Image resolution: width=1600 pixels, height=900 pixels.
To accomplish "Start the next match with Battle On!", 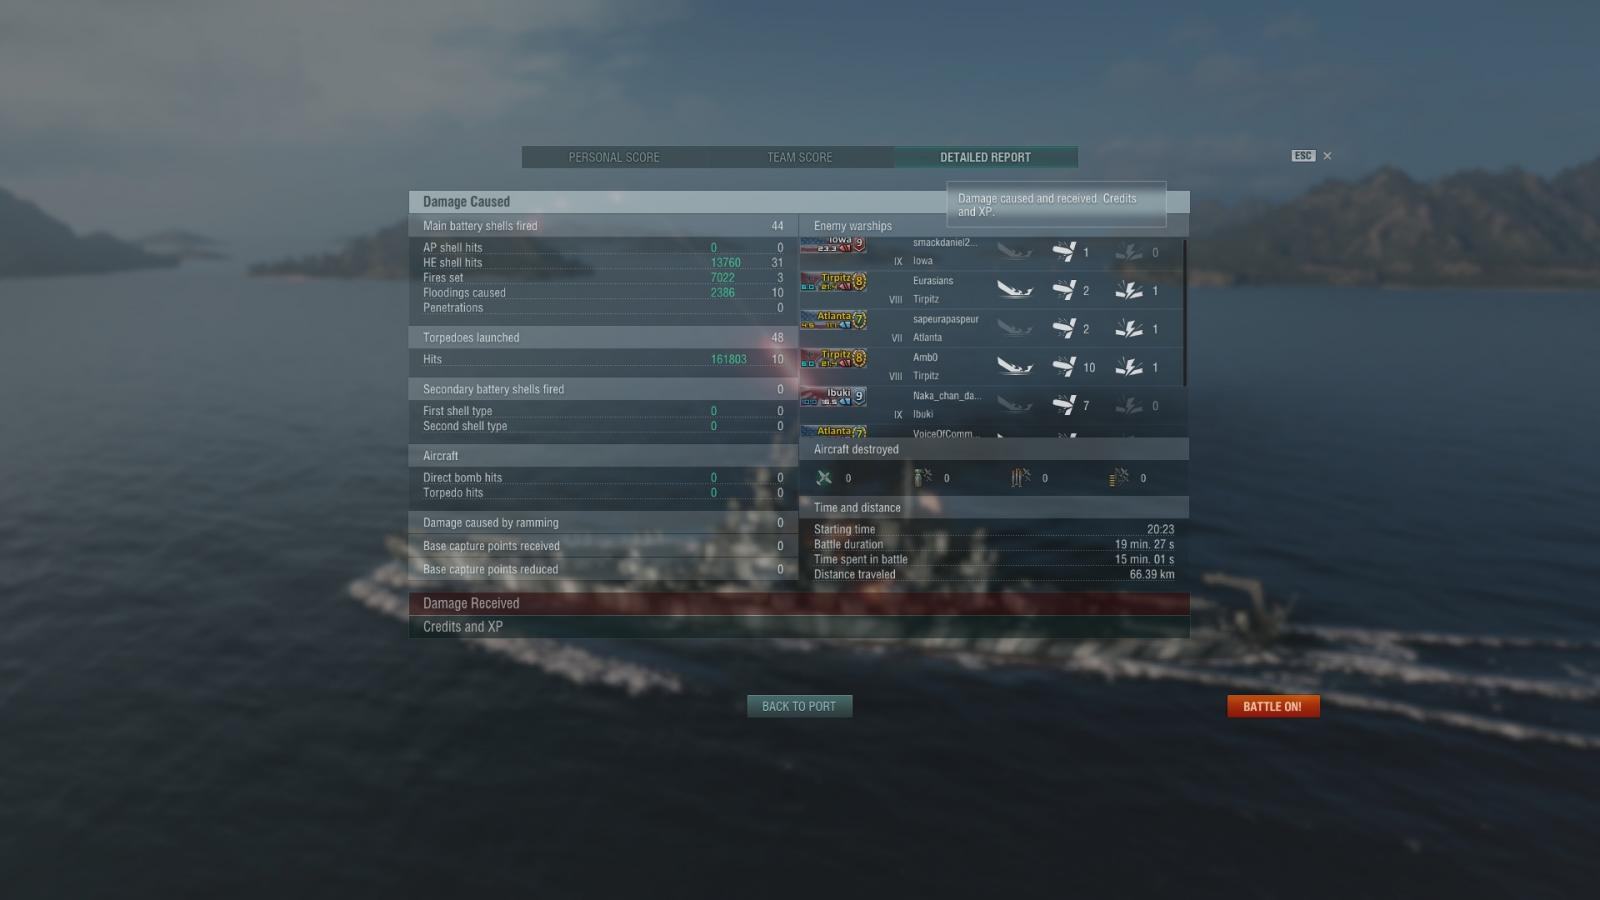I will (1273, 706).
